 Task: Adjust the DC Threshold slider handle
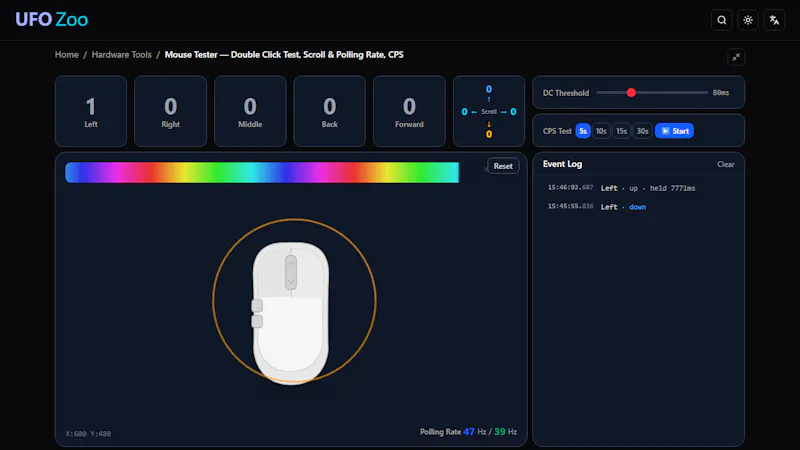[631, 92]
